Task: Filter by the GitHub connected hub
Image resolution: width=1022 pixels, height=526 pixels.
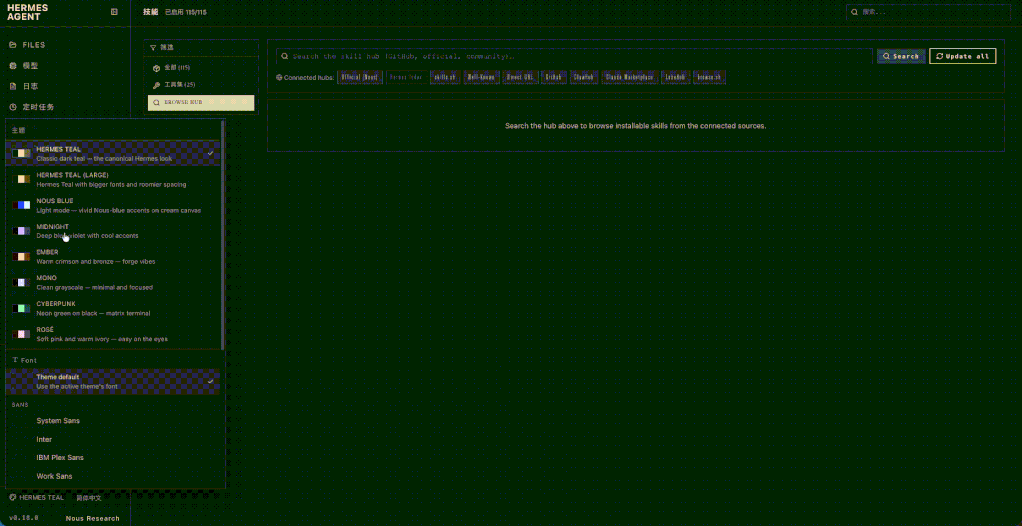Action: coord(553,77)
